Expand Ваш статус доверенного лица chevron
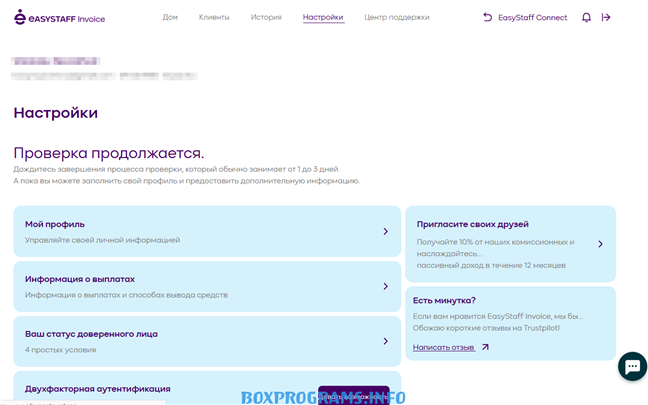This screenshot has height=405, width=648. pyautogui.click(x=385, y=341)
